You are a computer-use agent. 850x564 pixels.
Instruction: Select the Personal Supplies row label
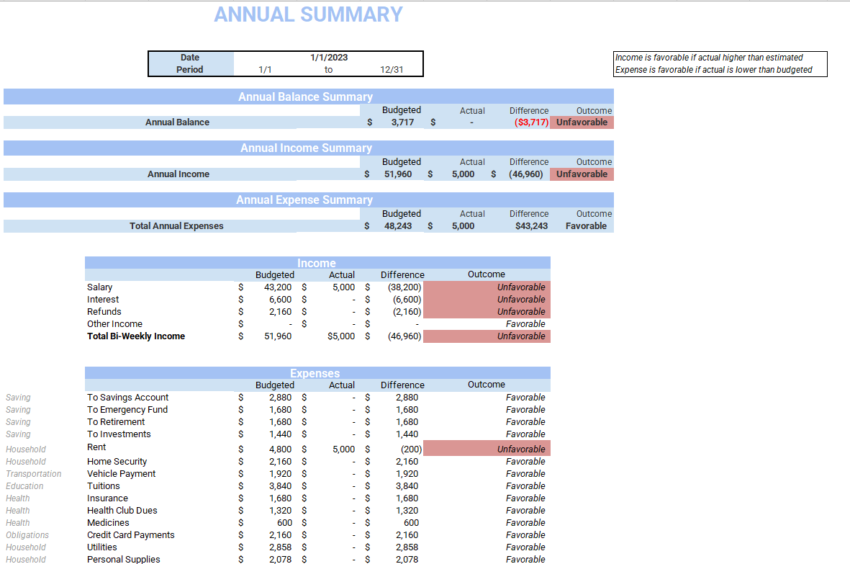click(x=124, y=559)
